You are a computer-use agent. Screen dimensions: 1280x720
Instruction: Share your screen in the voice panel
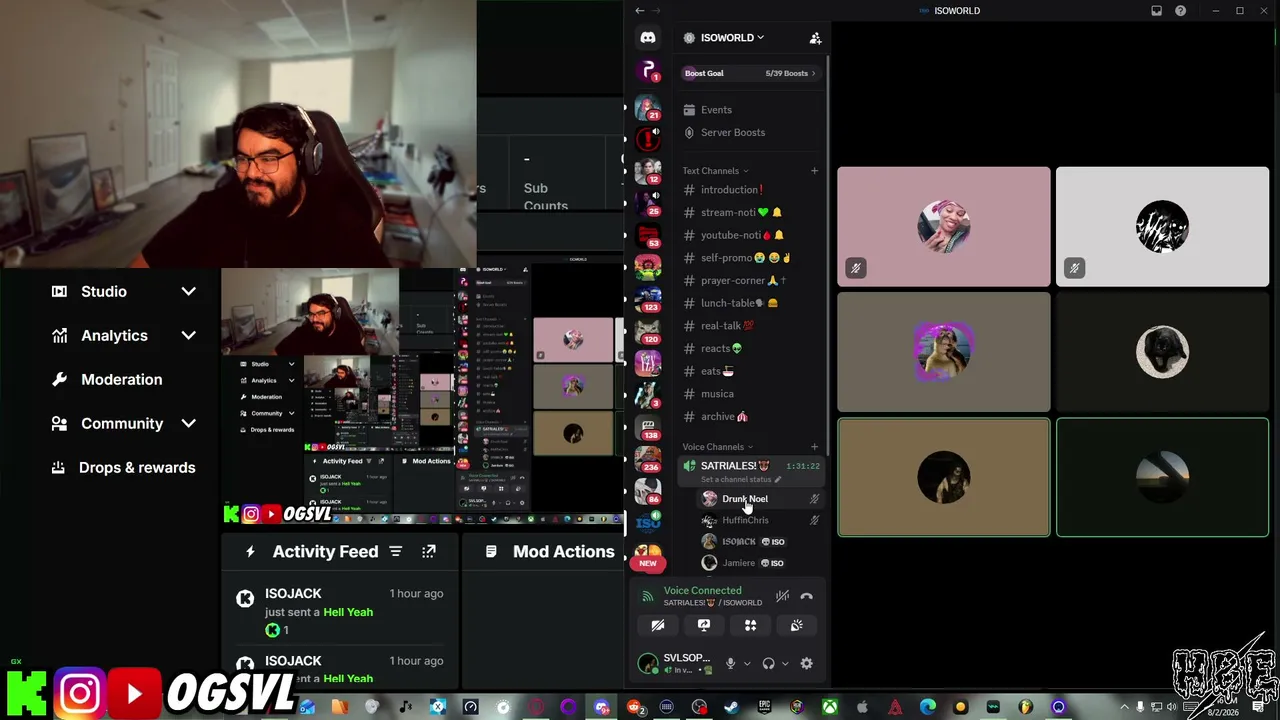click(x=704, y=625)
